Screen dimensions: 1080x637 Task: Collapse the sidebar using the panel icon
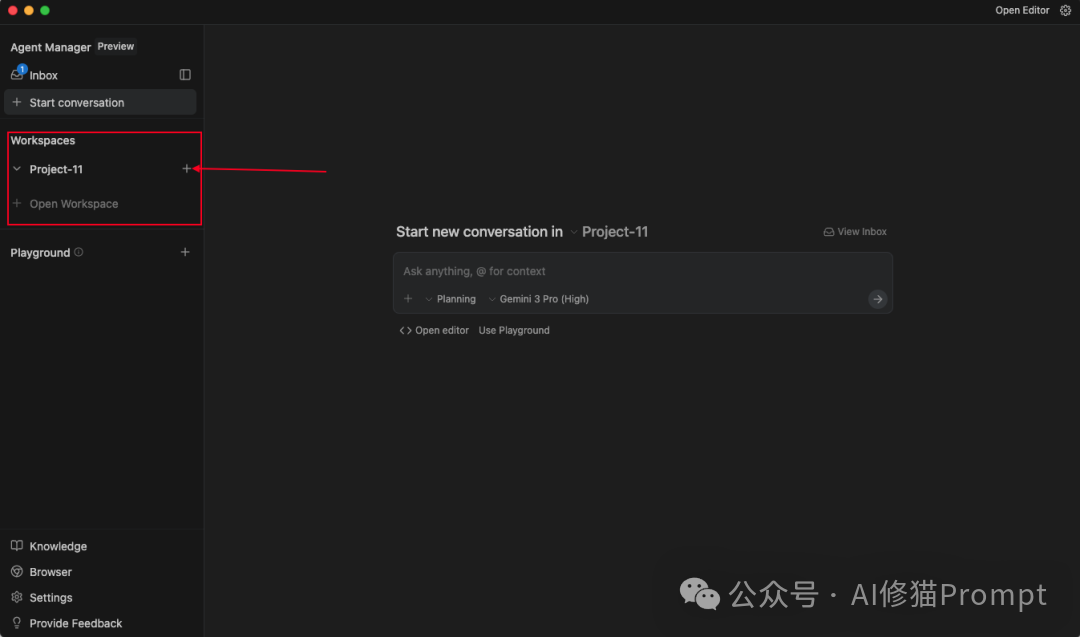184,74
